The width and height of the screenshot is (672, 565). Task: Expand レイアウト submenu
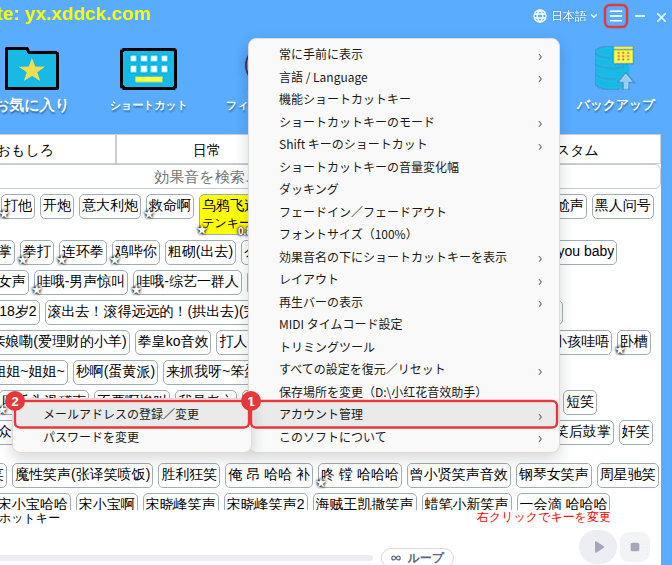point(405,279)
